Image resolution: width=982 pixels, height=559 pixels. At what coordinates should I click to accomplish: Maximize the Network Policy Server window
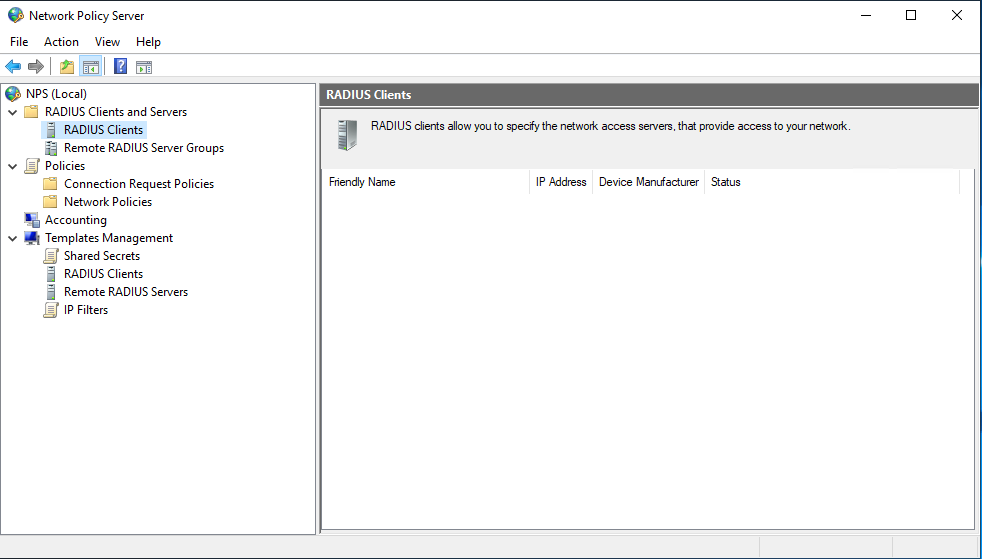(911, 16)
